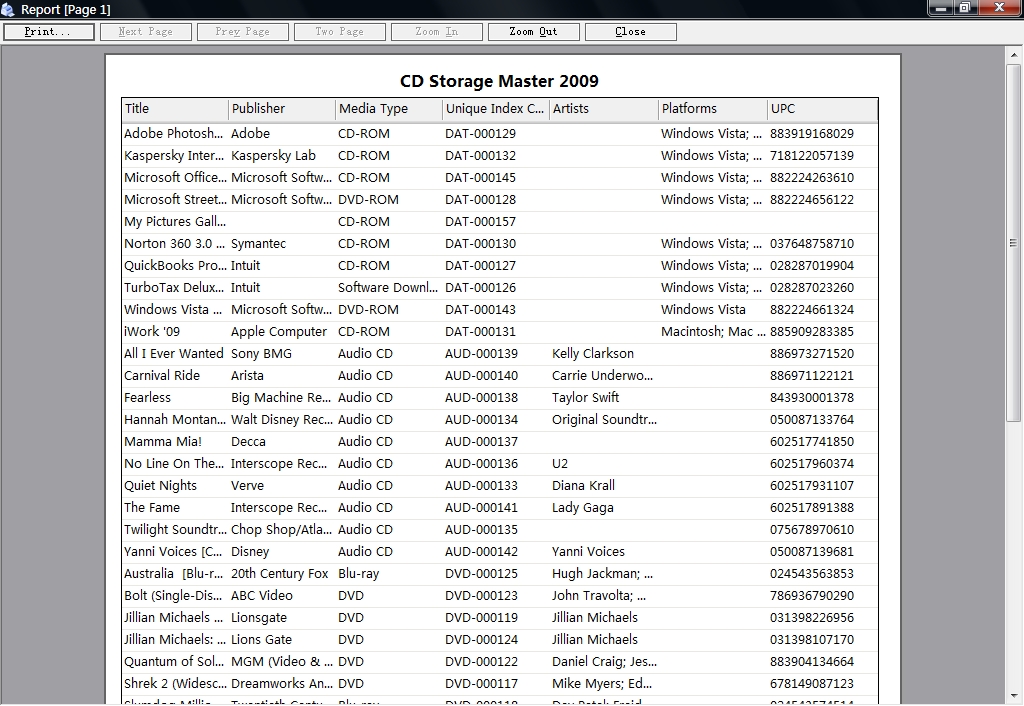
Task: Click index DAT-000145
Action: 480,178
